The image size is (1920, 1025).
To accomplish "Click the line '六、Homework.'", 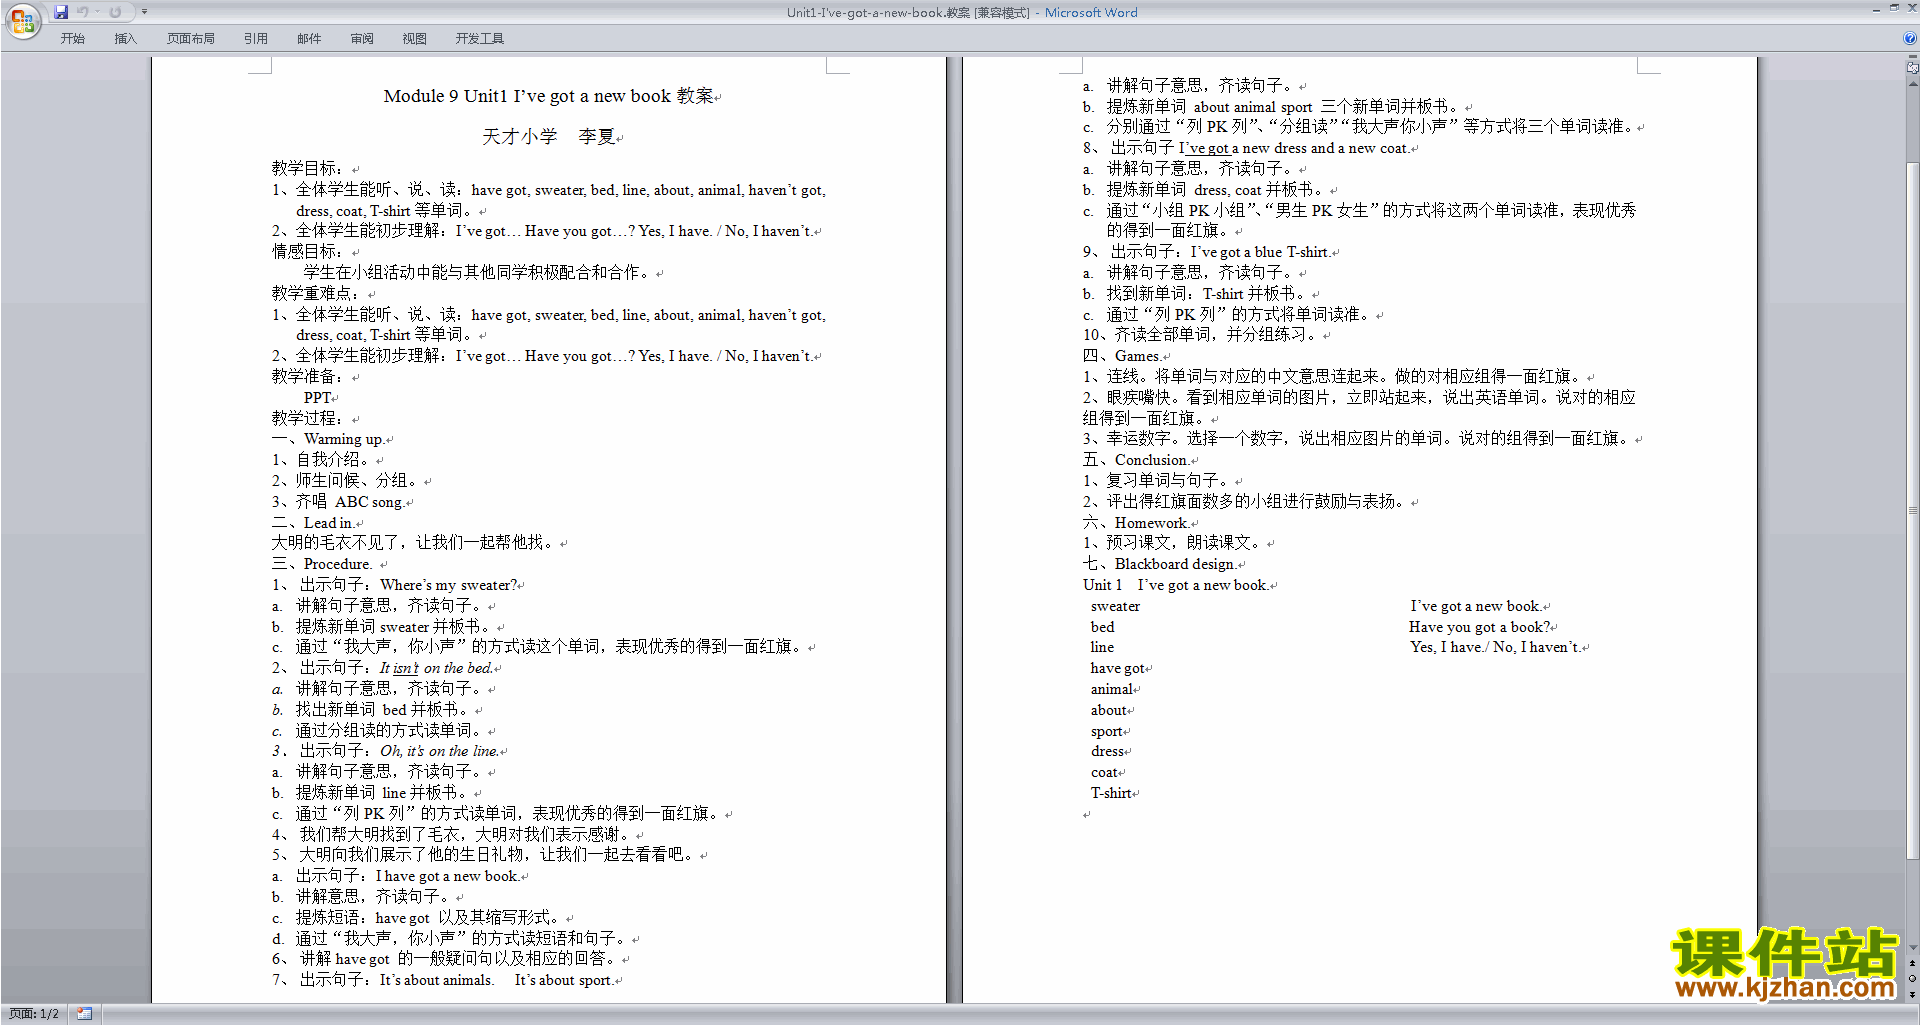I will [x=1136, y=523].
